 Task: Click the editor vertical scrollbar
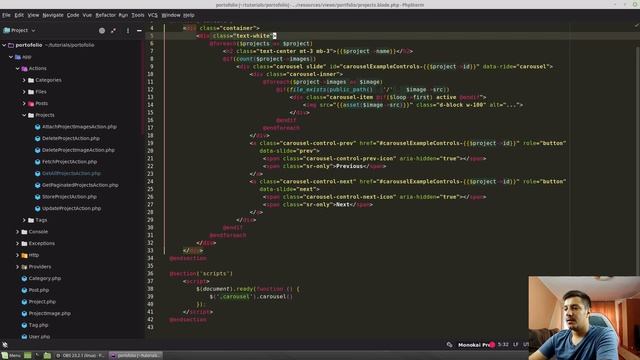637,163
